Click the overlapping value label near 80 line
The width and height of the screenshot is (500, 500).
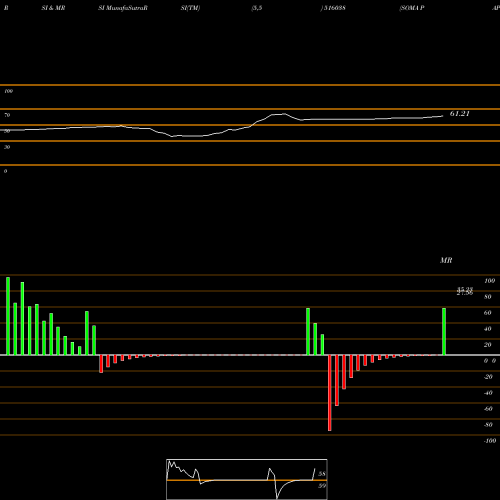click(x=465, y=291)
